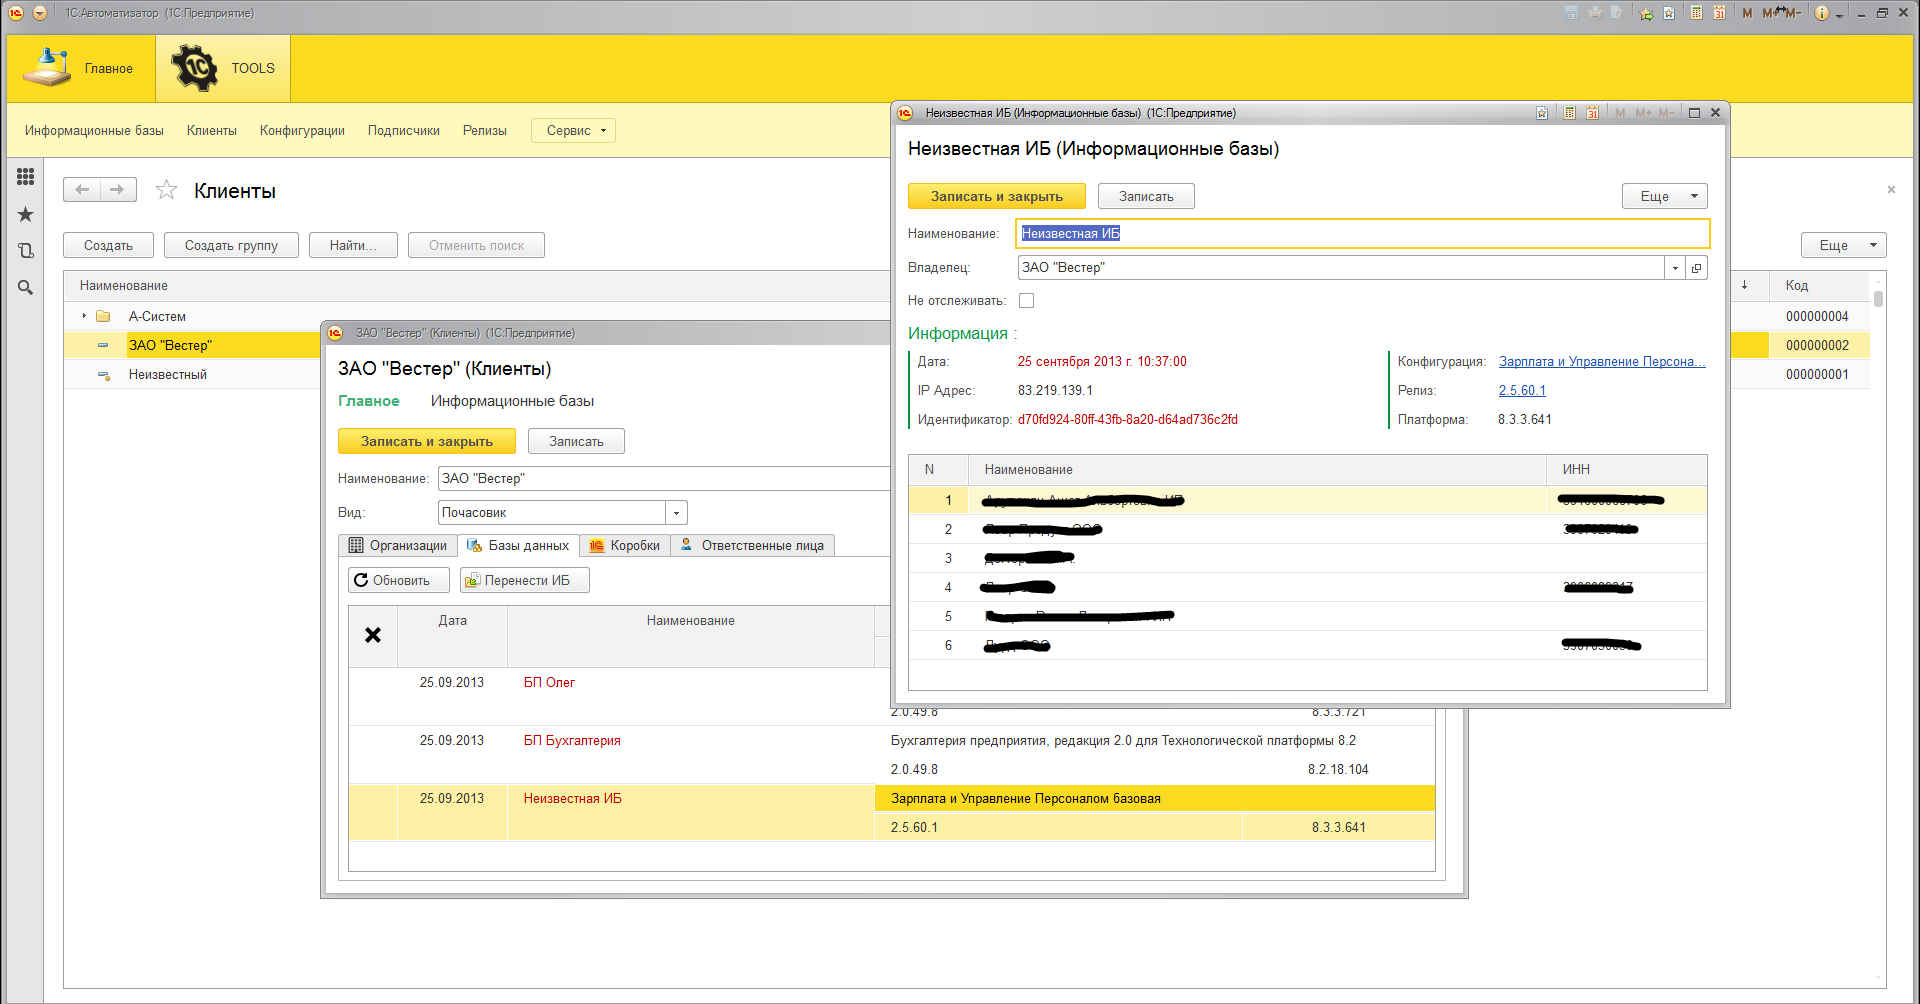Open the Зарплата и Управление Персона... configuration link
The image size is (1920, 1004).
click(x=1602, y=362)
